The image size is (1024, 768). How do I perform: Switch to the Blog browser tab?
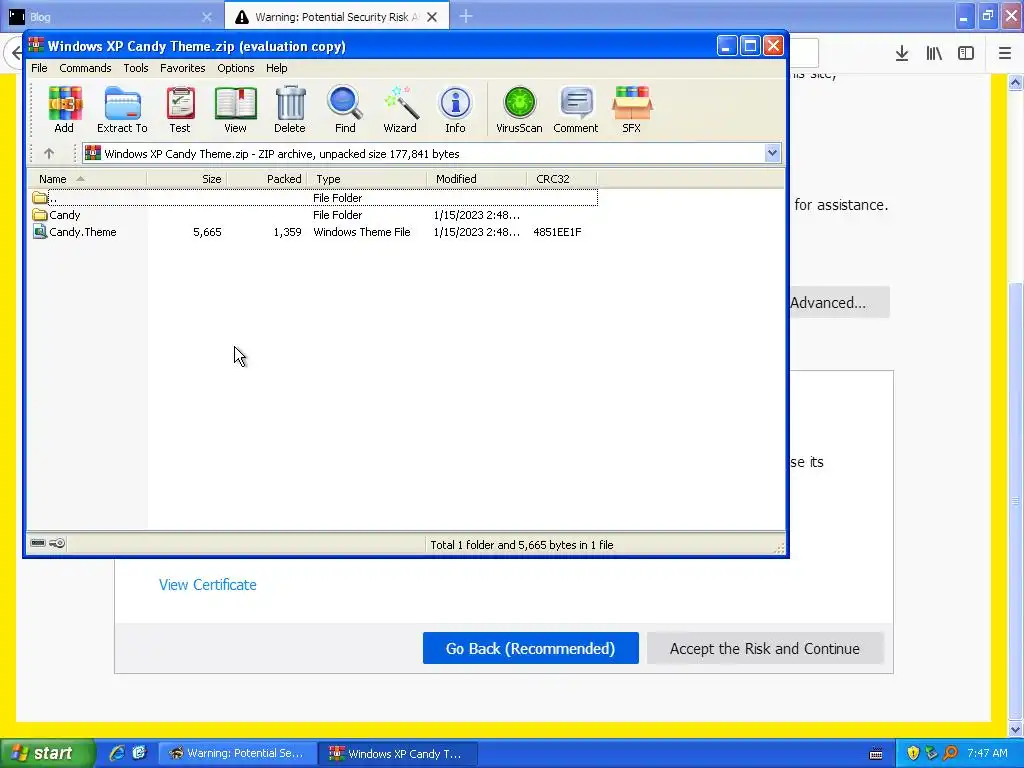pos(111,16)
